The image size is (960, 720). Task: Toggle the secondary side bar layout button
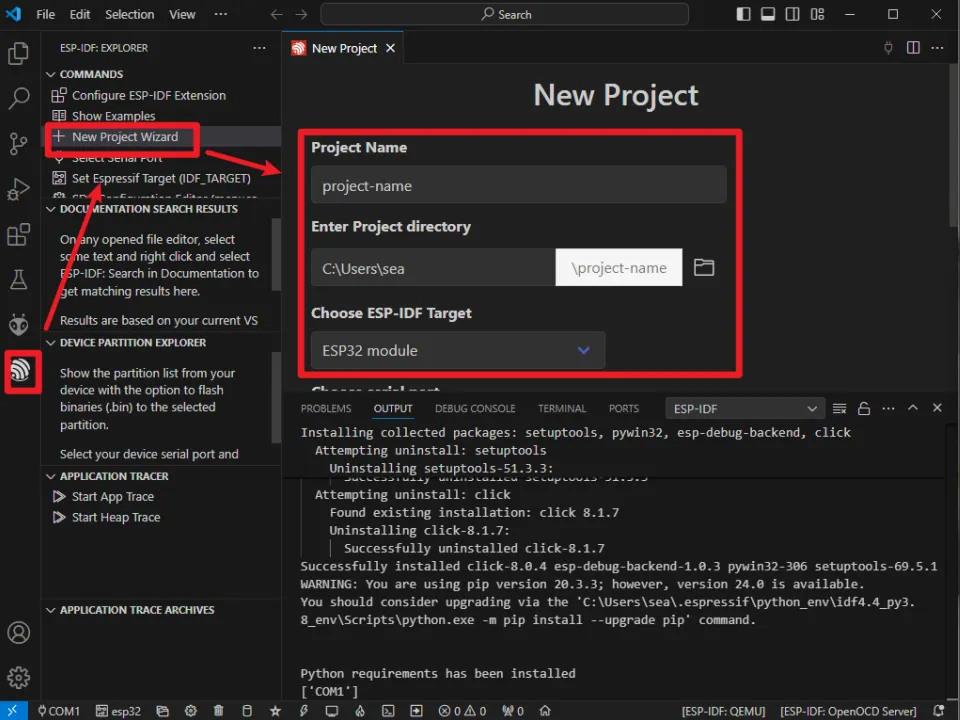point(792,14)
